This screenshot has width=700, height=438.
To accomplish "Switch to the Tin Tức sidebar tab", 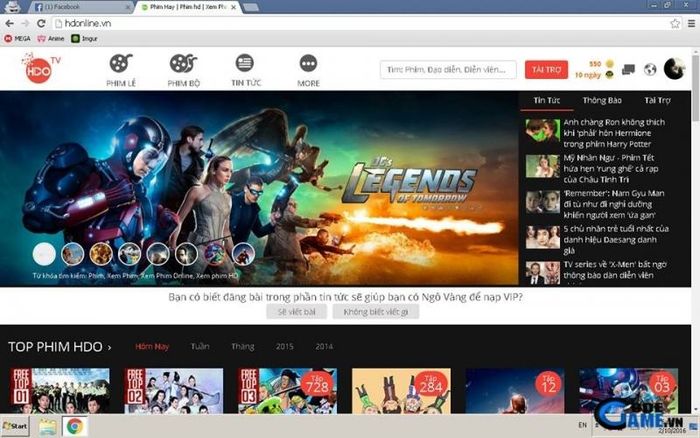I will pos(546,100).
